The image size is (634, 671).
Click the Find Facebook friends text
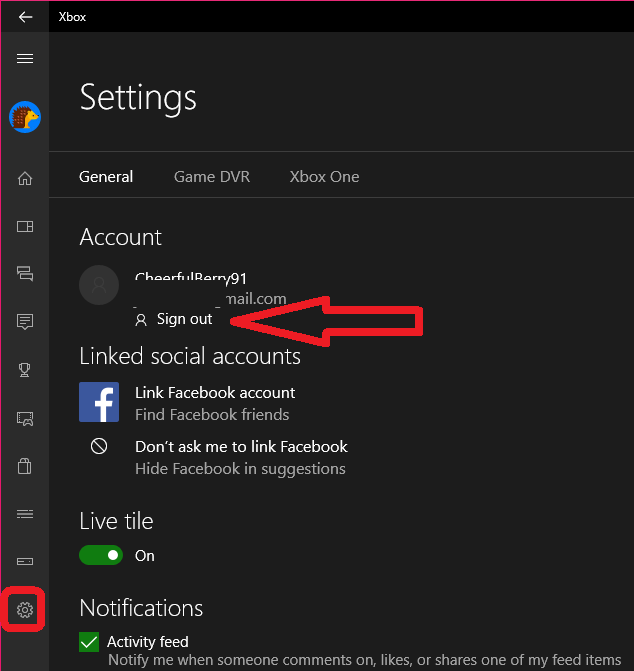[212, 415]
